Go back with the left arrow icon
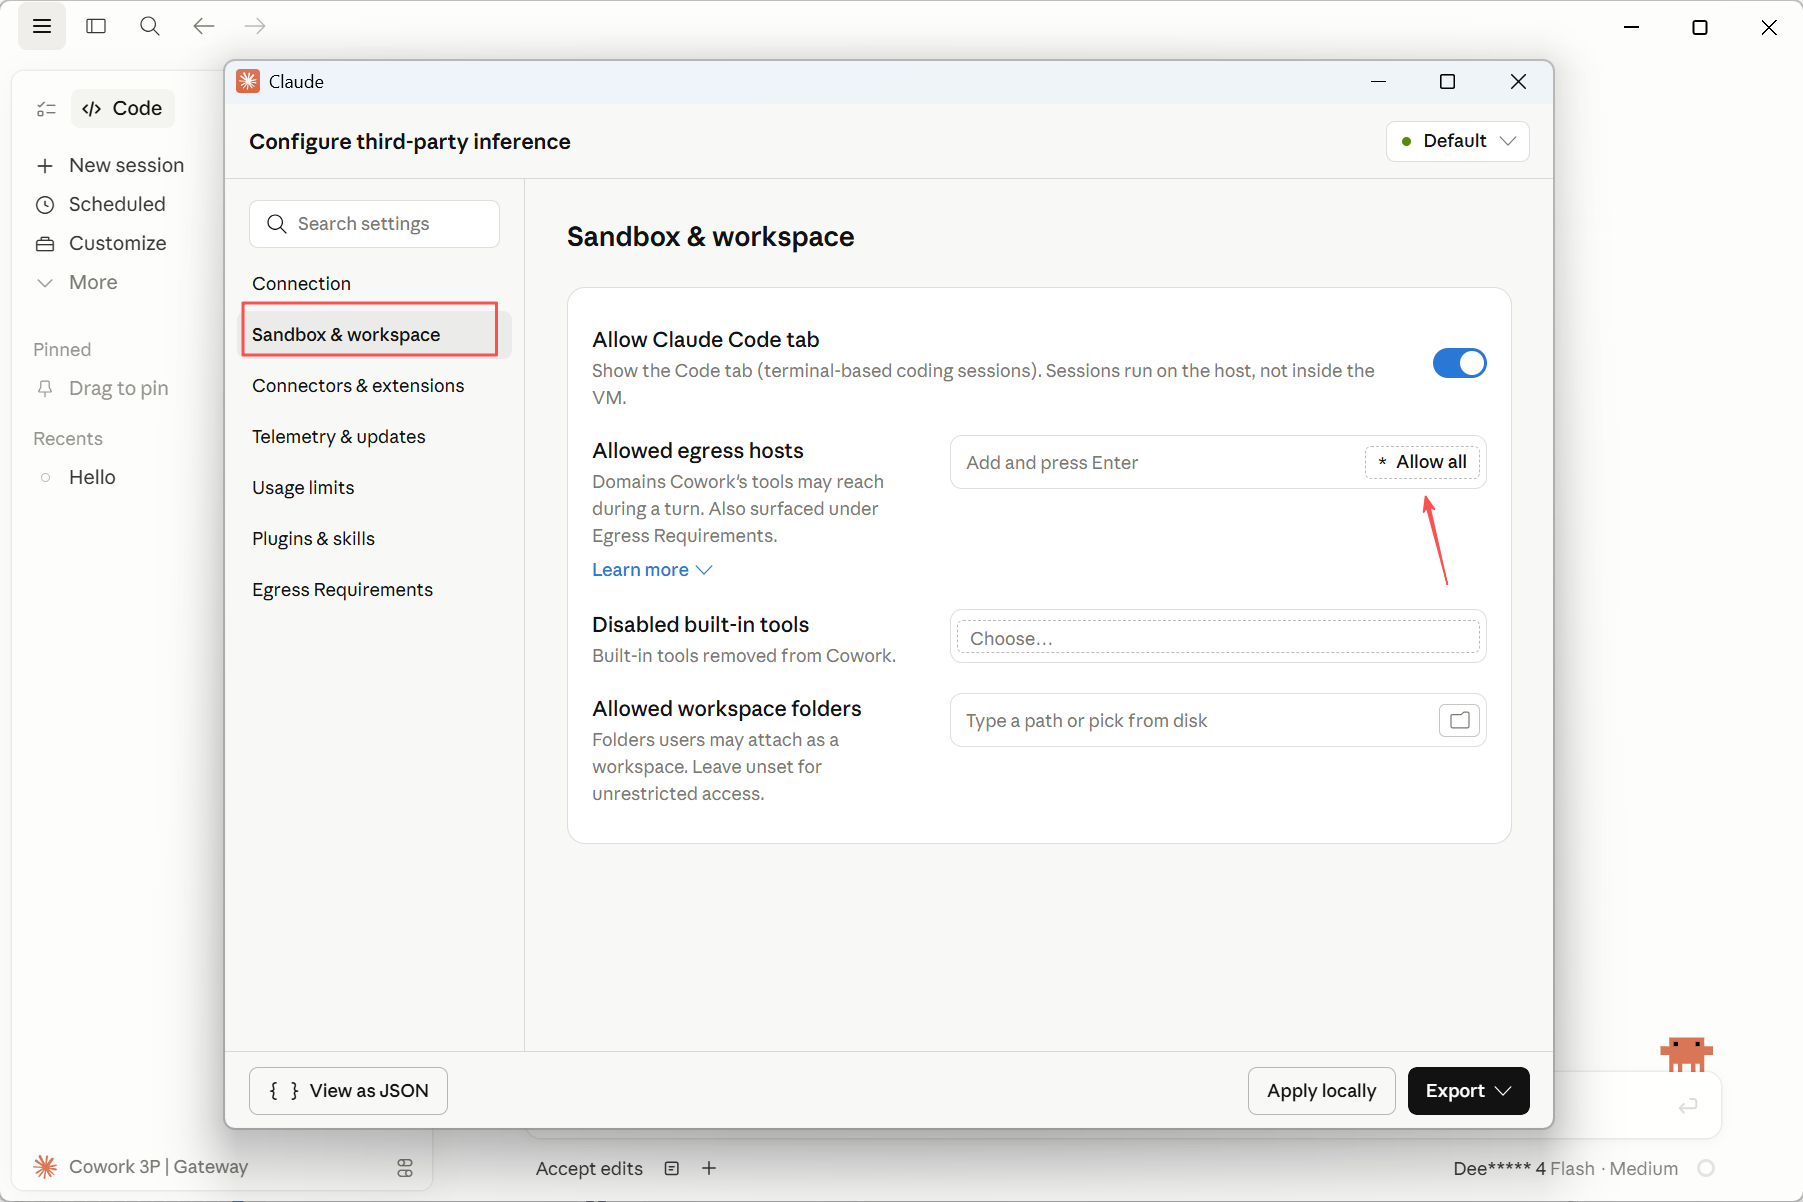The height and width of the screenshot is (1202, 1803). pos(204,26)
